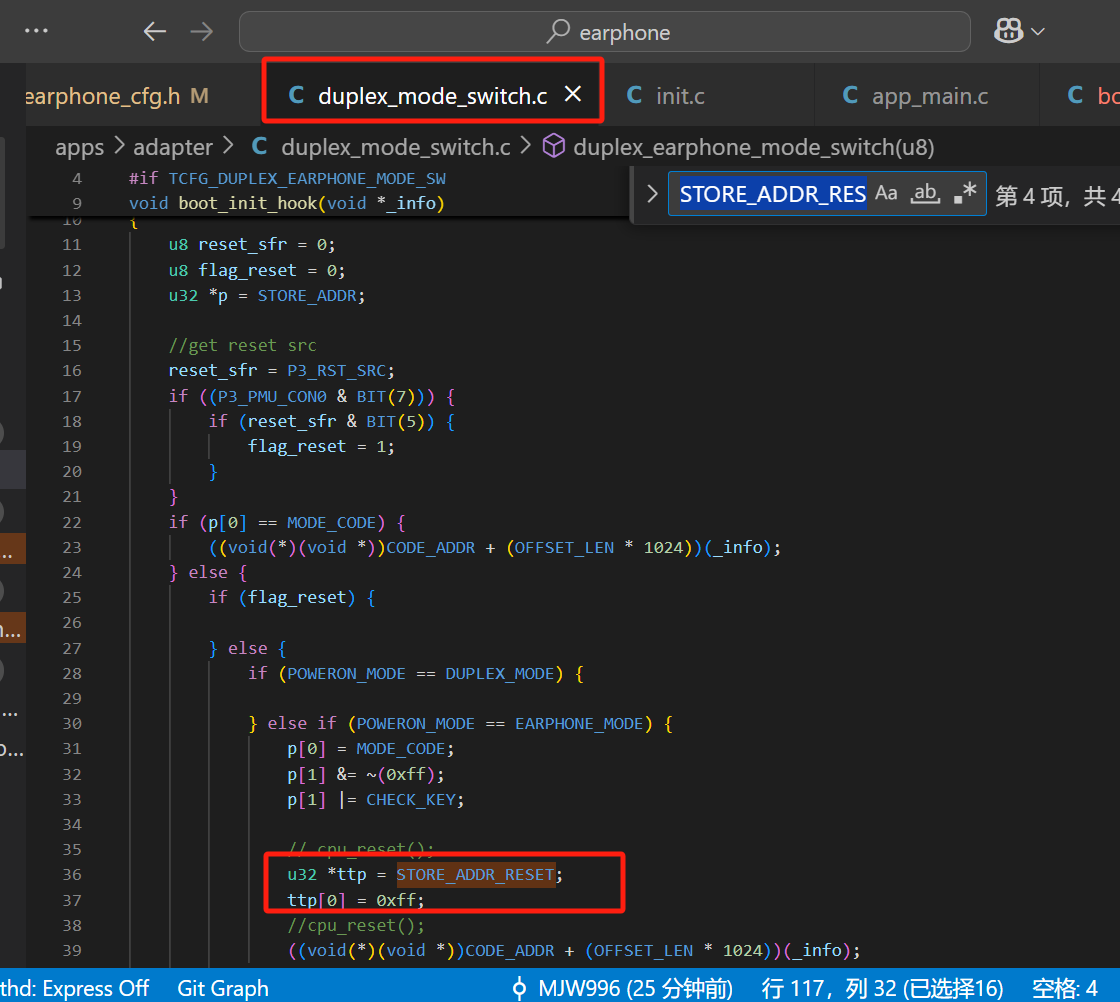
Task: Toggle Match Case in find widget
Action: coord(886,193)
